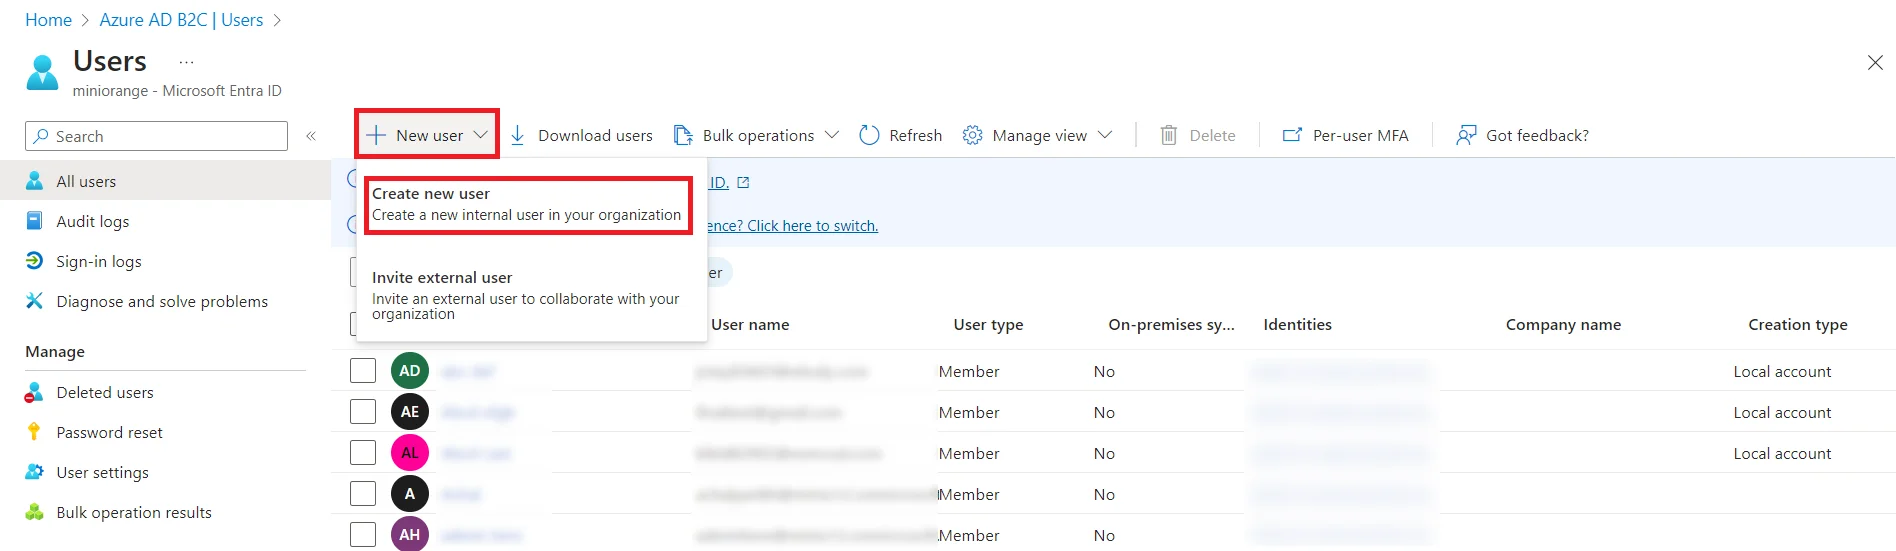Tick the checkbox for the AD user row
The width and height of the screenshot is (1896, 551).
click(x=363, y=371)
